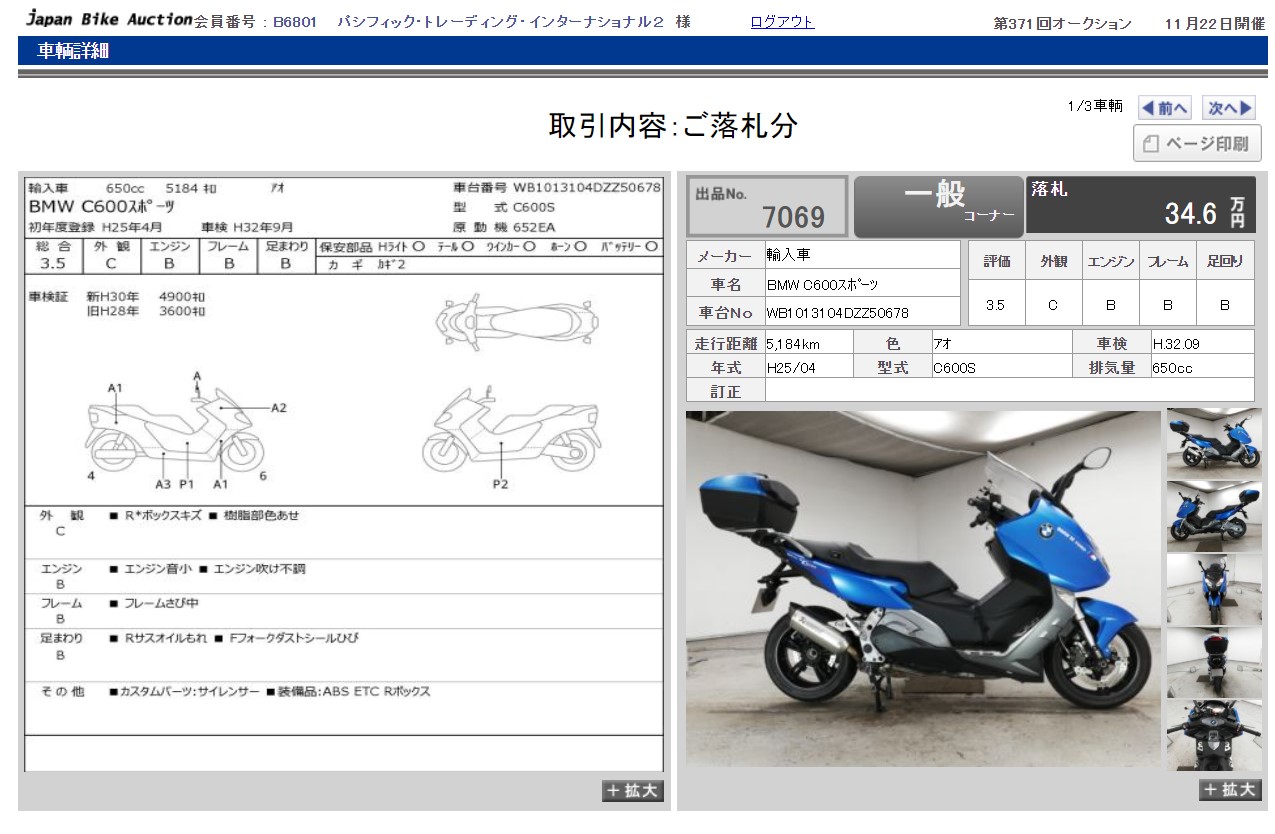Click the mileage value 5,184km
1275x834 pixels.
point(808,343)
